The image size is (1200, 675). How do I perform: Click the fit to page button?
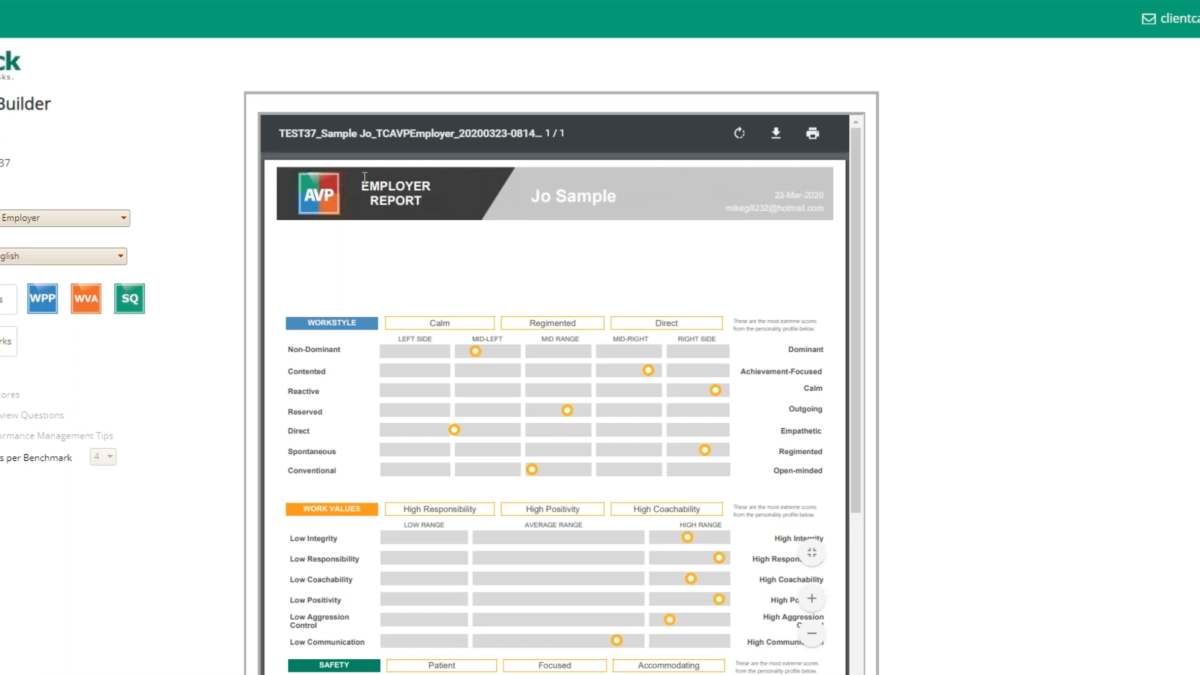(811, 553)
